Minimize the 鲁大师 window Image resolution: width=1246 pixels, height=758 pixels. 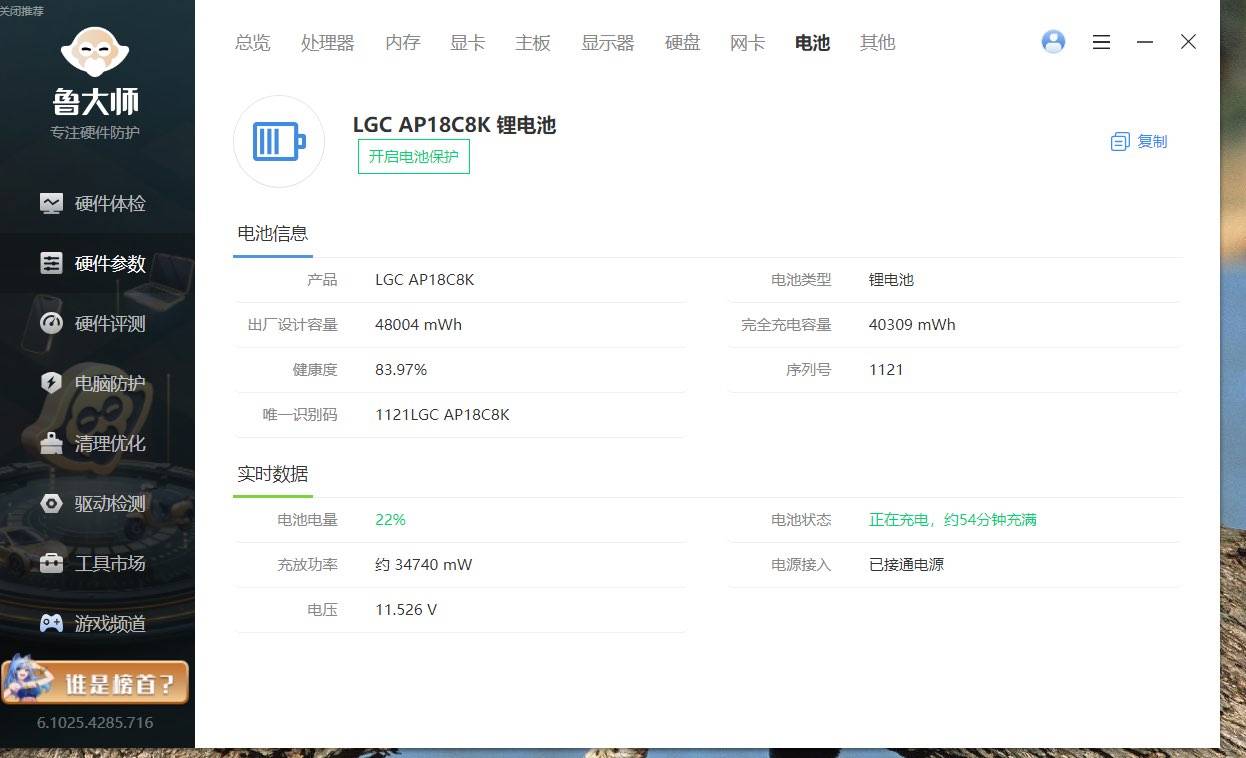point(1145,42)
